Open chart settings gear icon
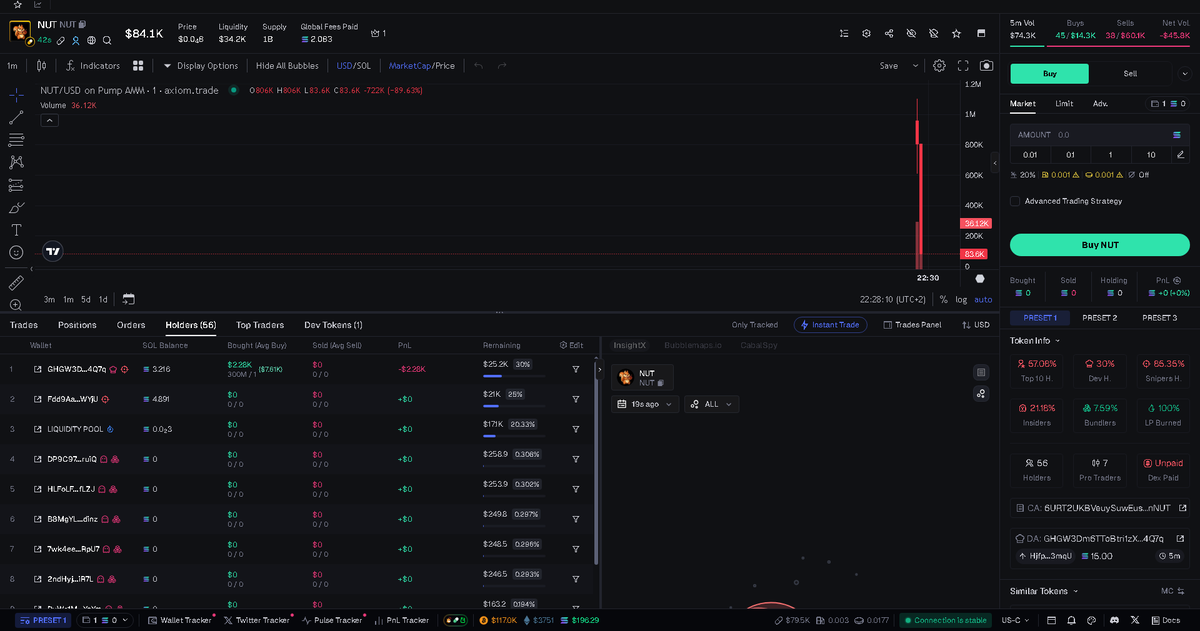The image size is (1200, 631). coord(940,66)
